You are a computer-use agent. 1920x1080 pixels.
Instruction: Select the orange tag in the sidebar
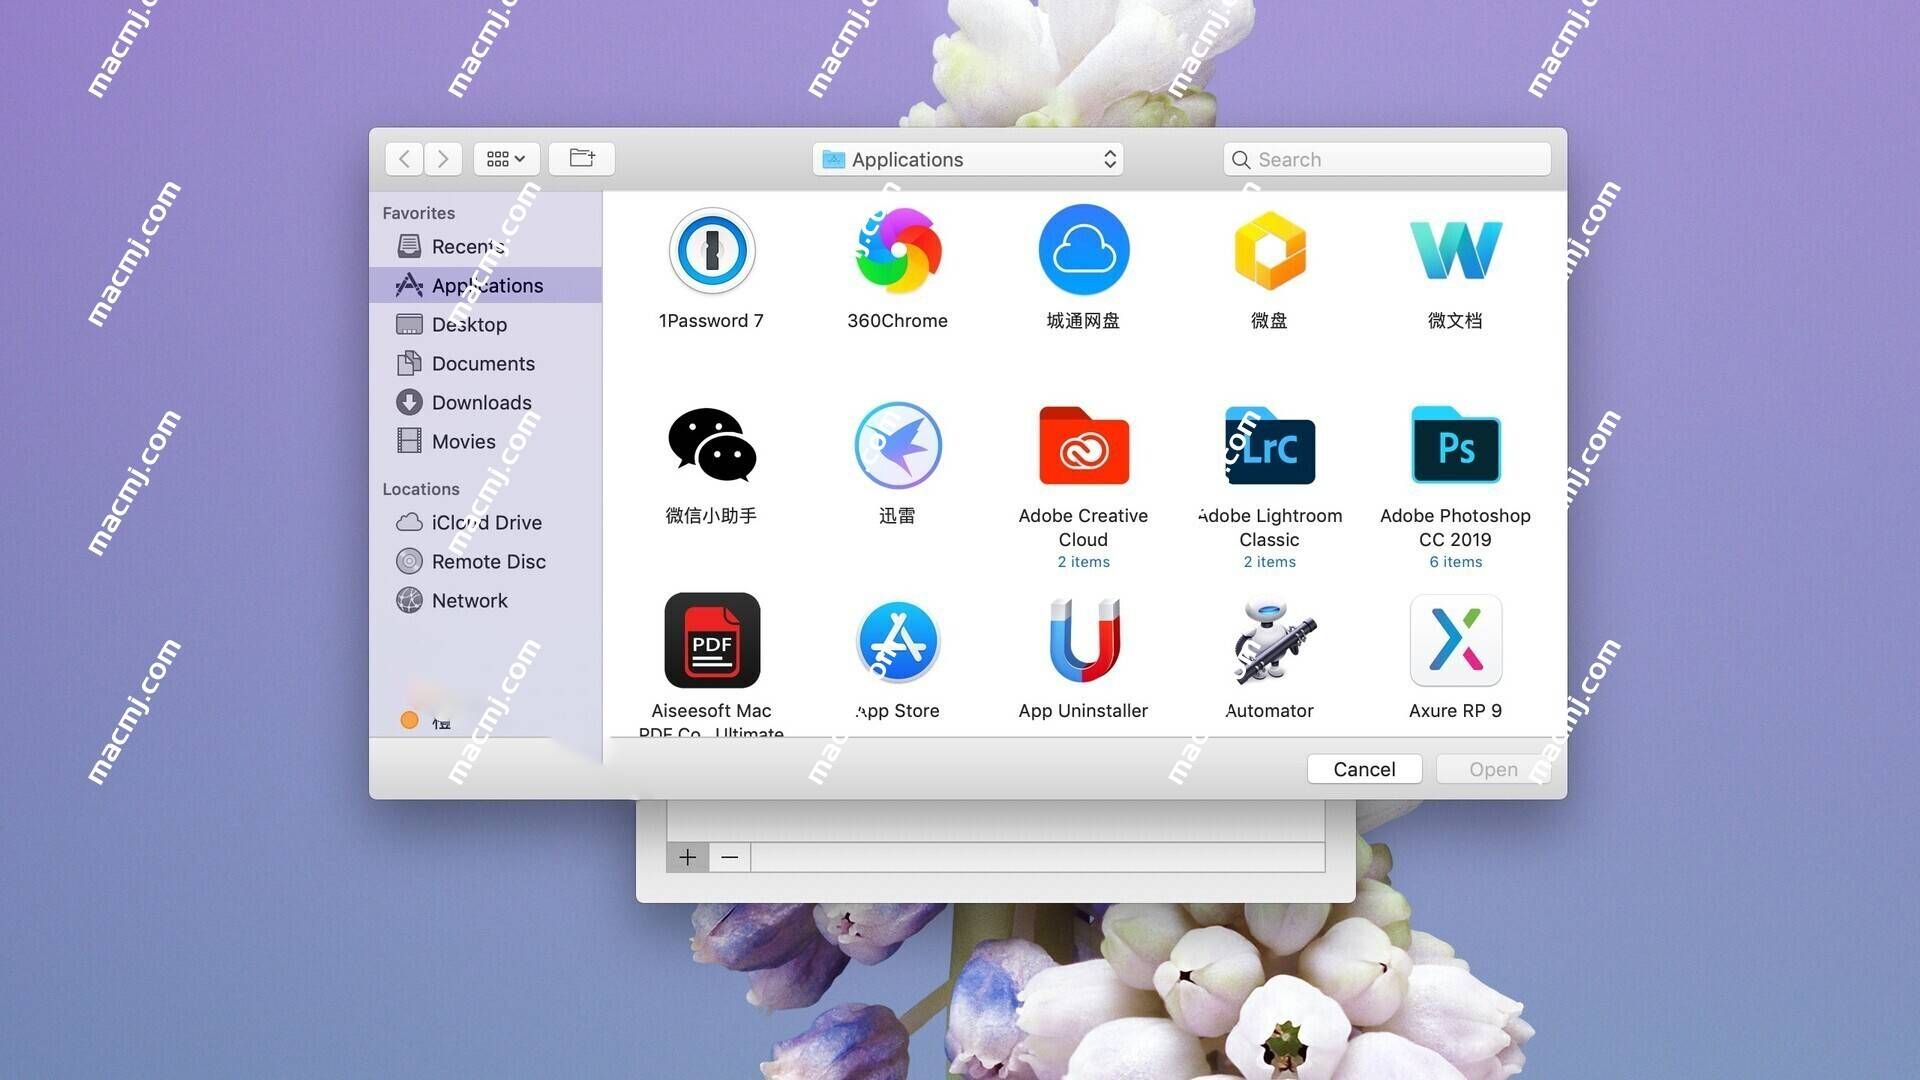409,720
